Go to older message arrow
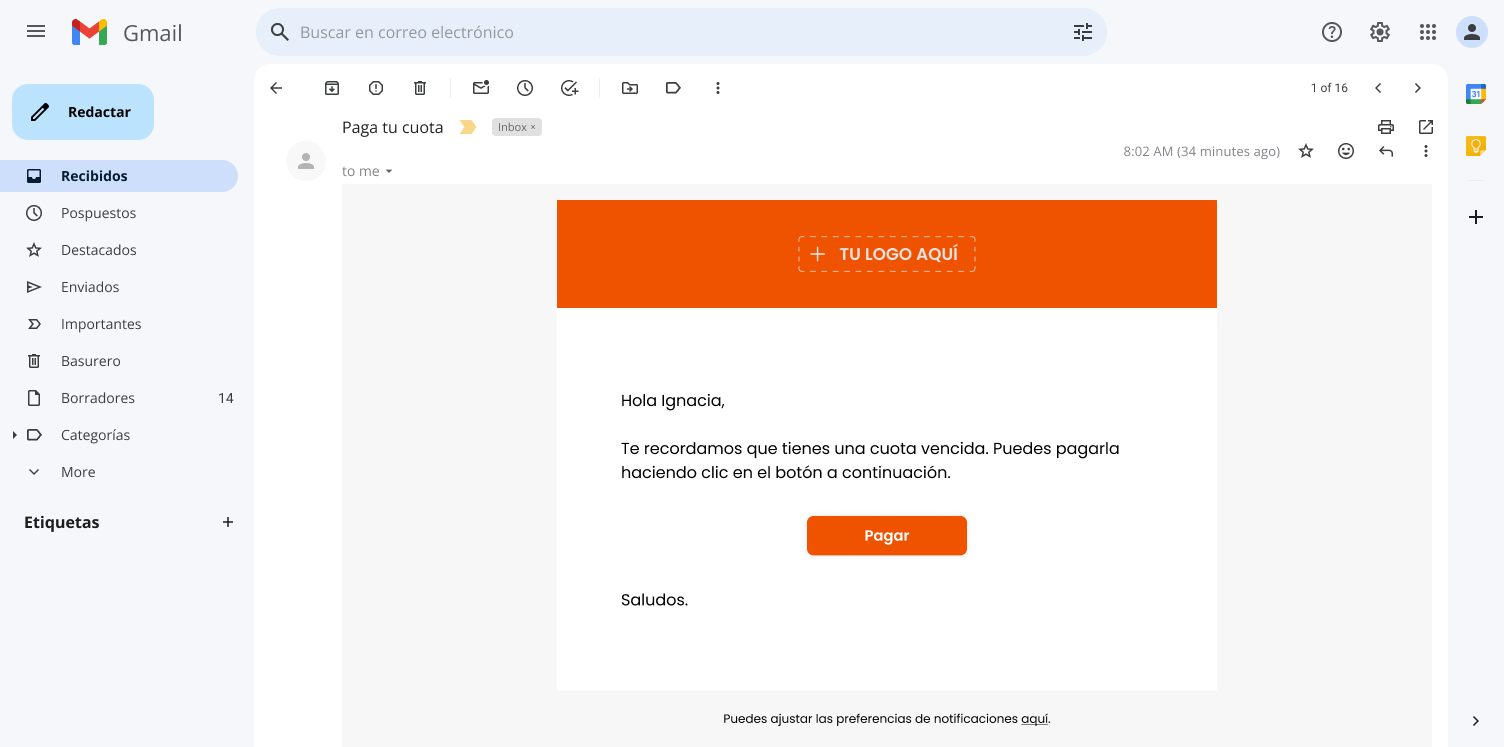 (x=1418, y=88)
